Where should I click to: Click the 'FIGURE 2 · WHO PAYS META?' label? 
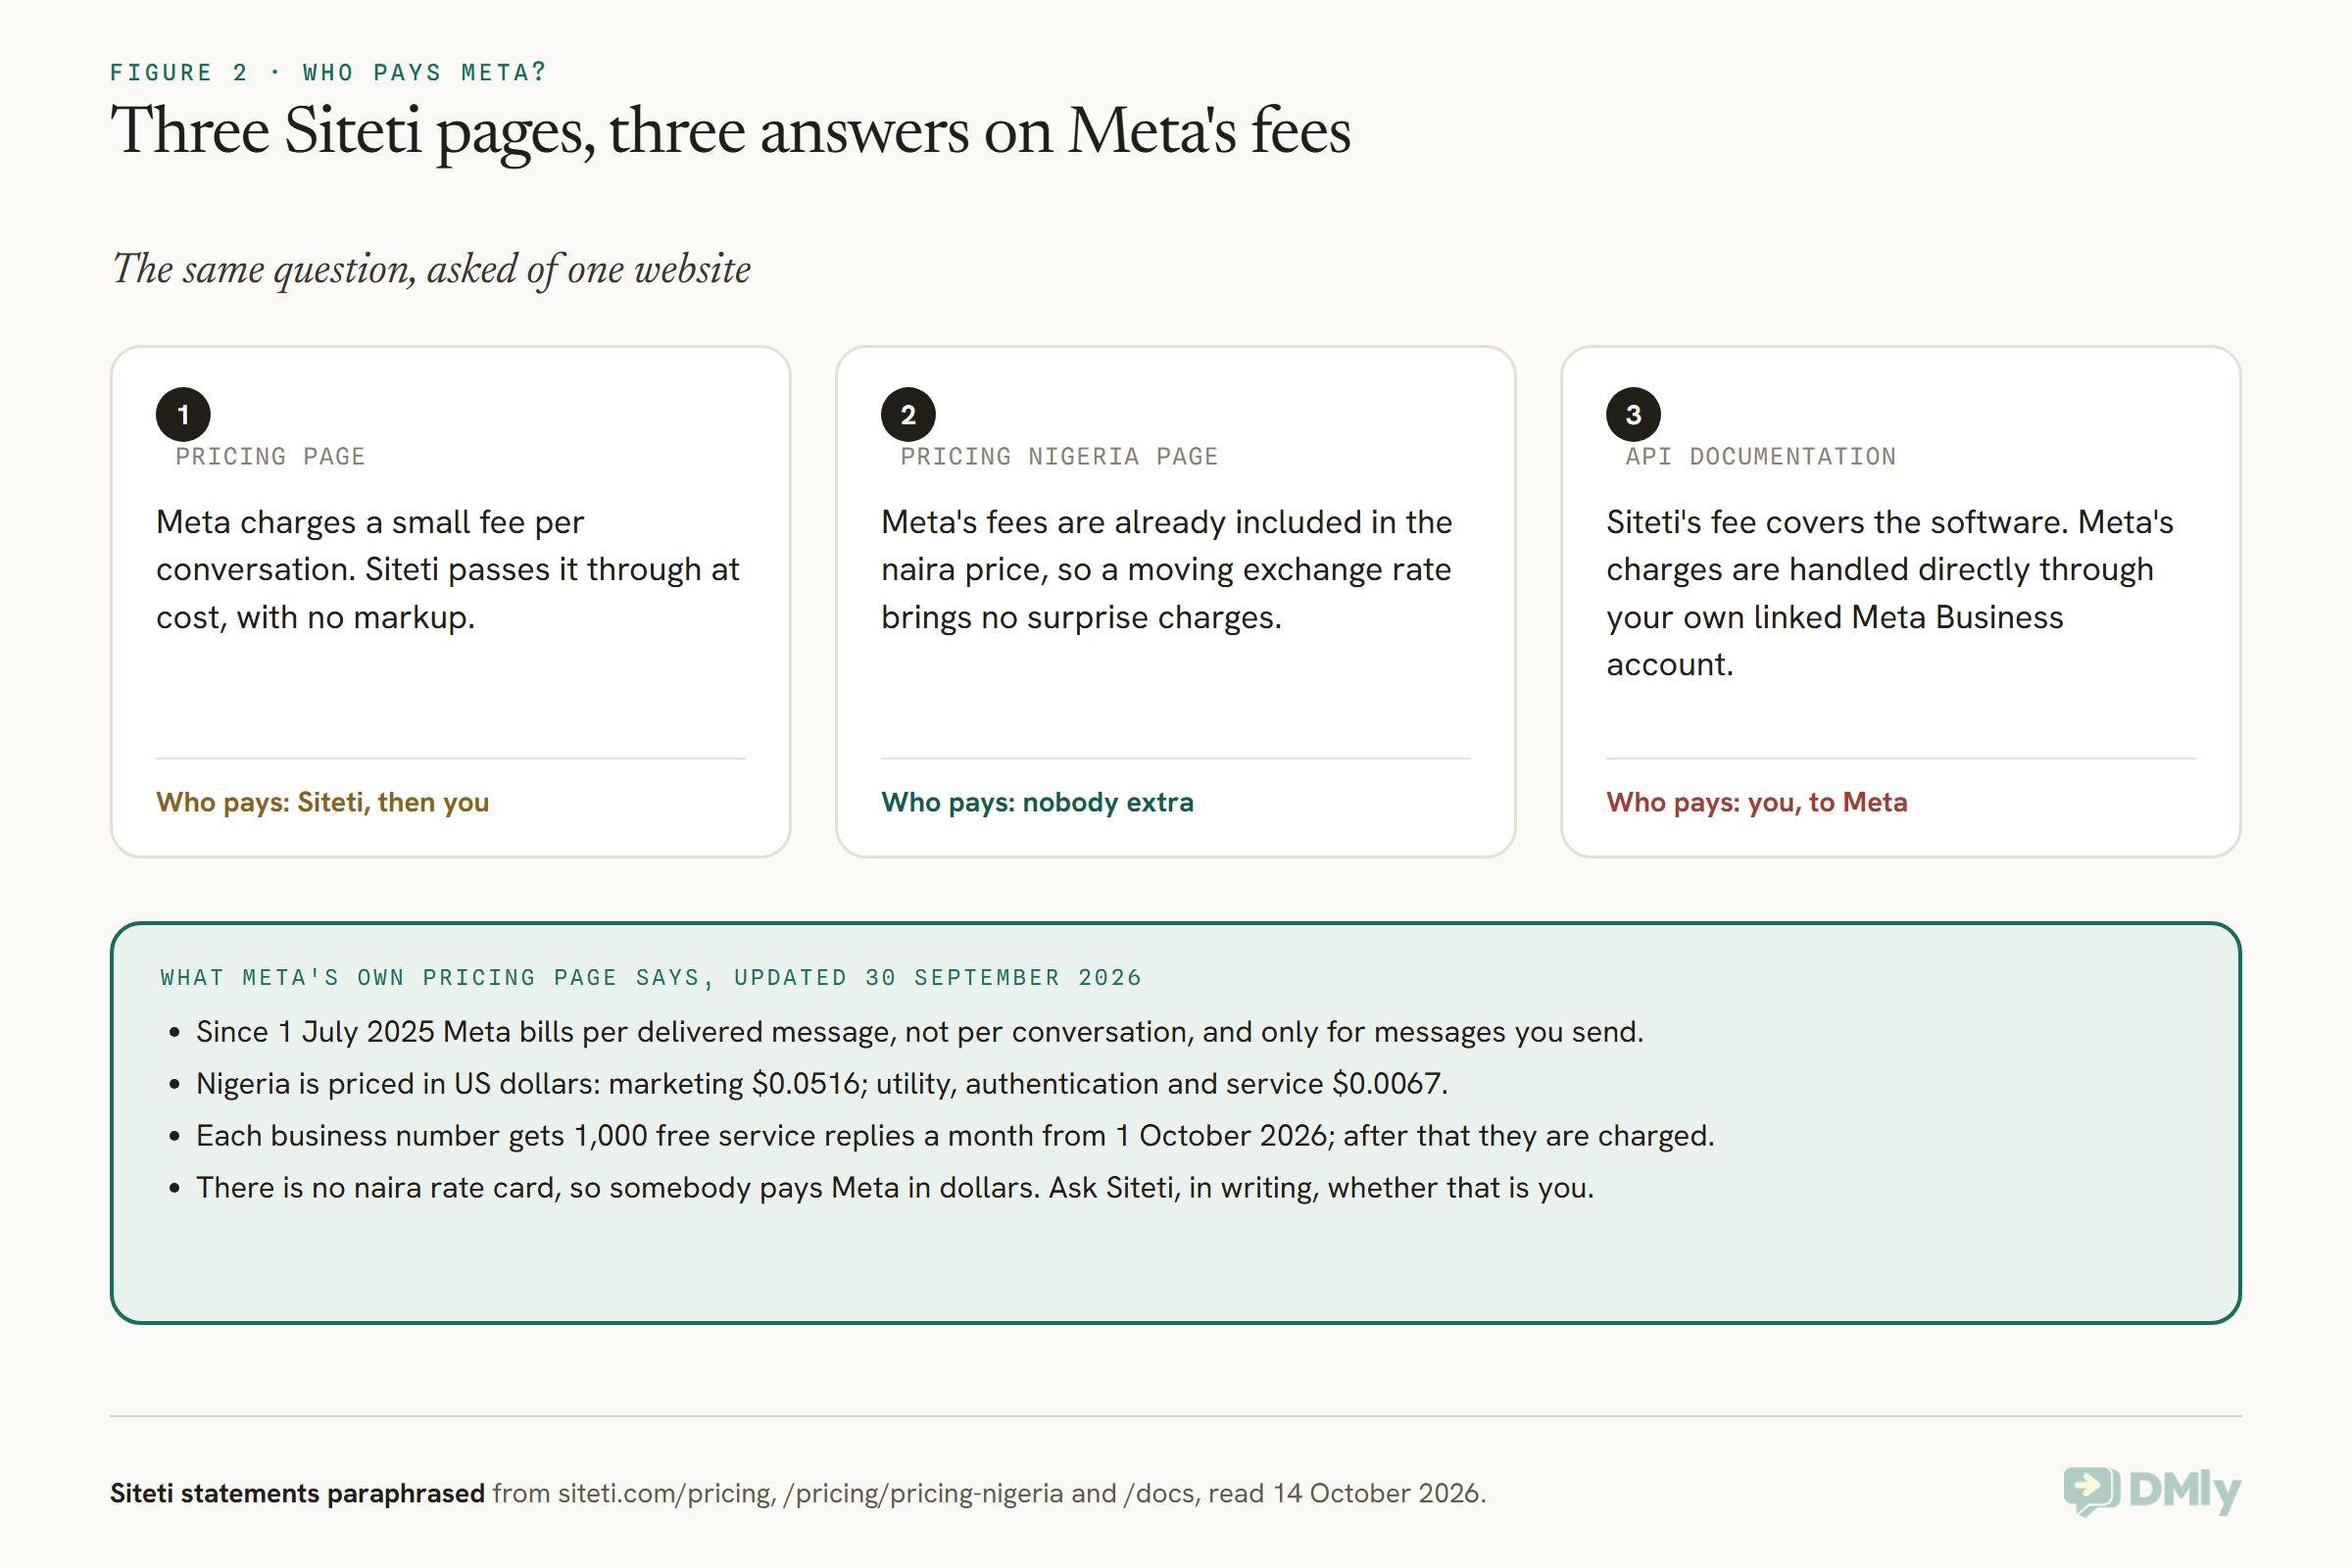tap(328, 72)
